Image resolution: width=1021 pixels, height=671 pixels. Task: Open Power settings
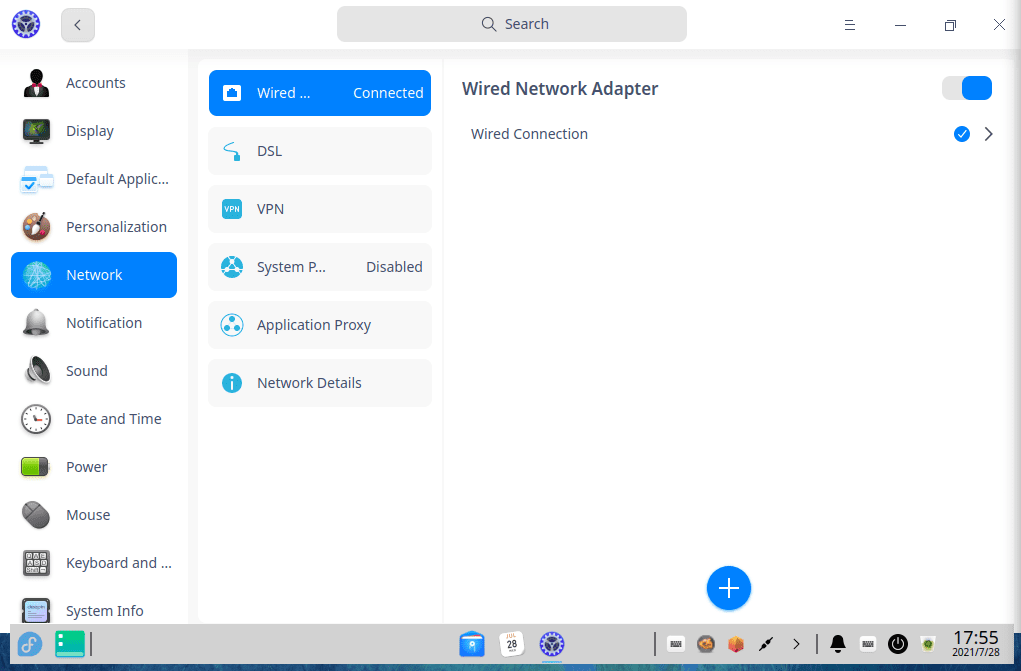point(94,467)
